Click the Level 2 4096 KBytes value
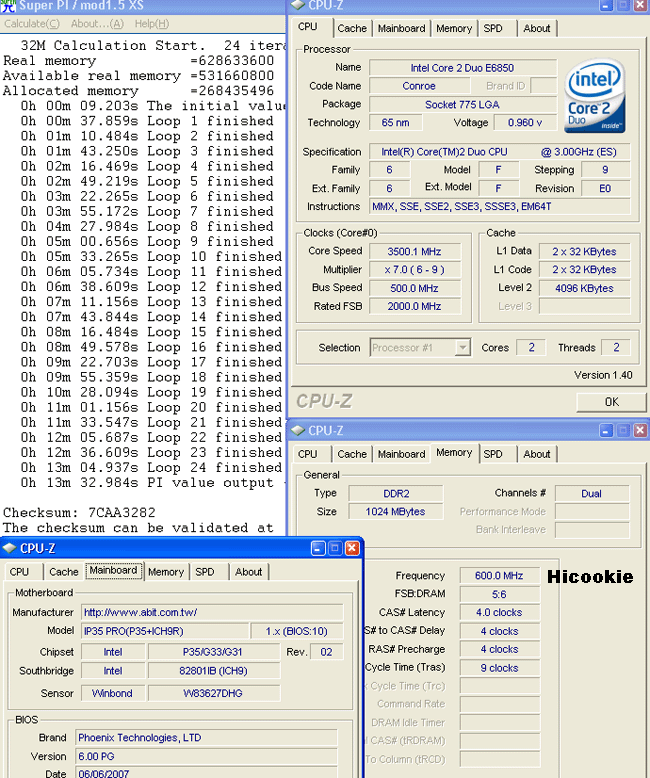The height and width of the screenshot is (778, 650). (585, 288)
